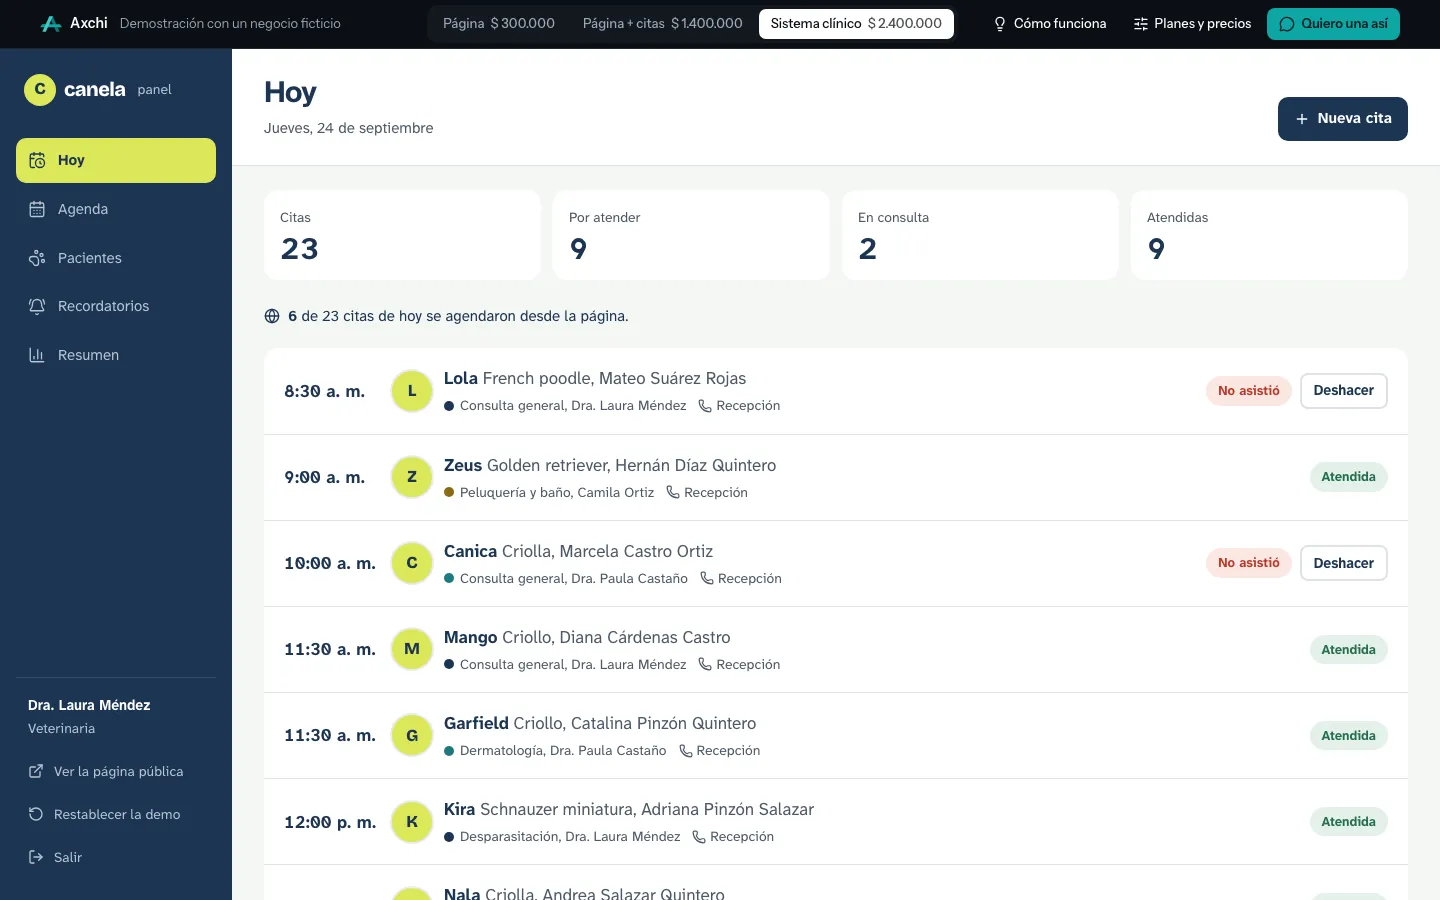
Task: Undo Canica's no-show with Deshacer
Action: [x=1344, y=563]
